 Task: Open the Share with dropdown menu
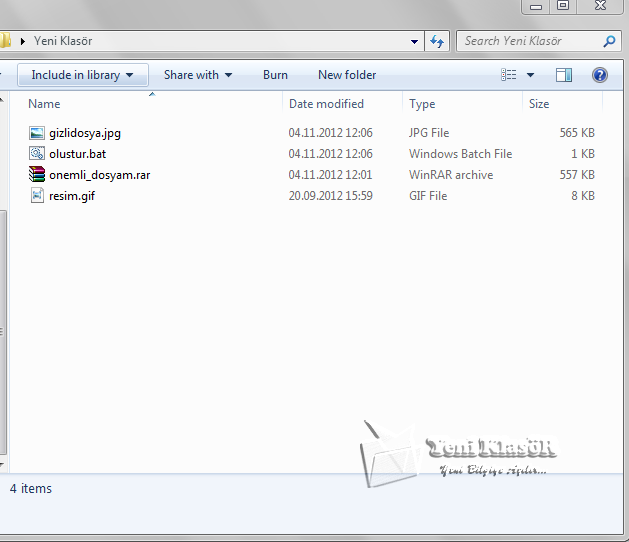(198, 75)
